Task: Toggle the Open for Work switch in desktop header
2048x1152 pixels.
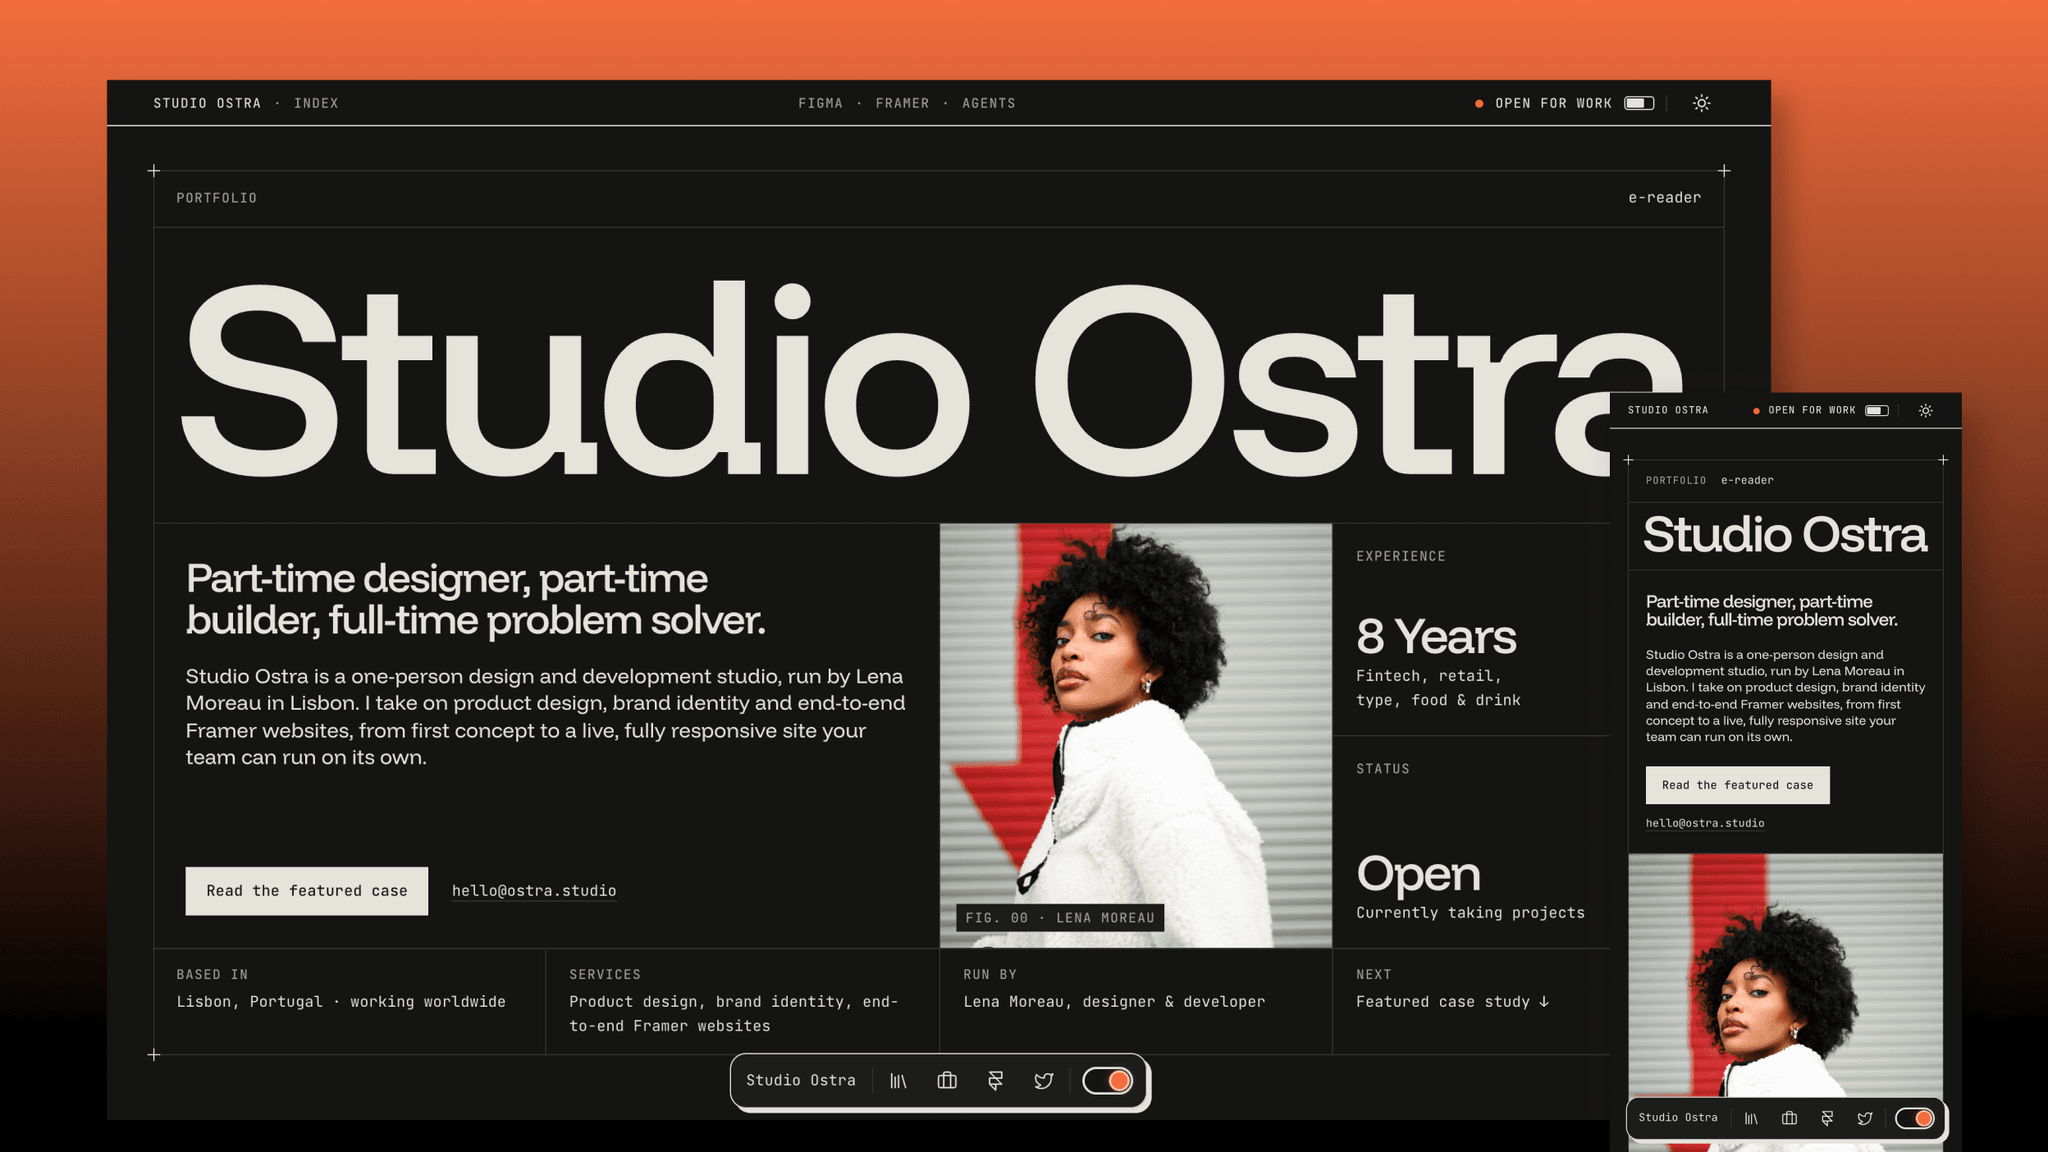Action: coord(1639,103)
